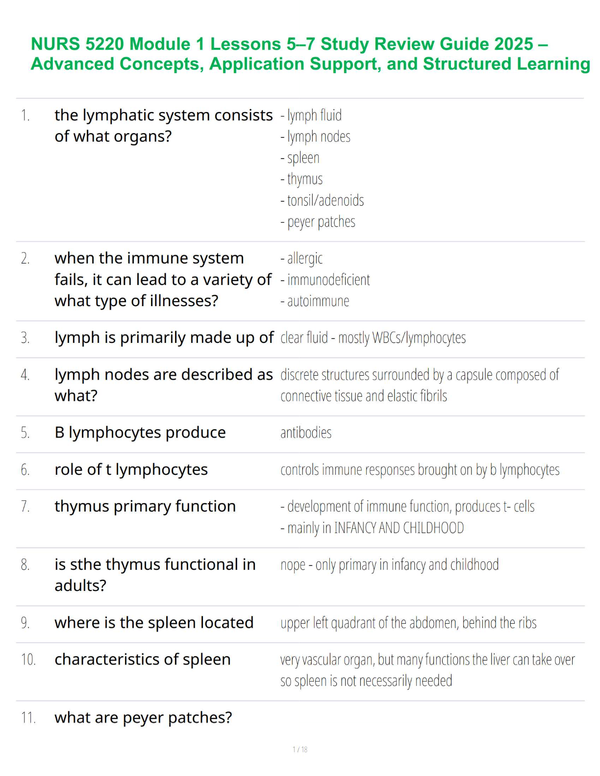Select the 'what are peyer patches?' question

[143, 717]
